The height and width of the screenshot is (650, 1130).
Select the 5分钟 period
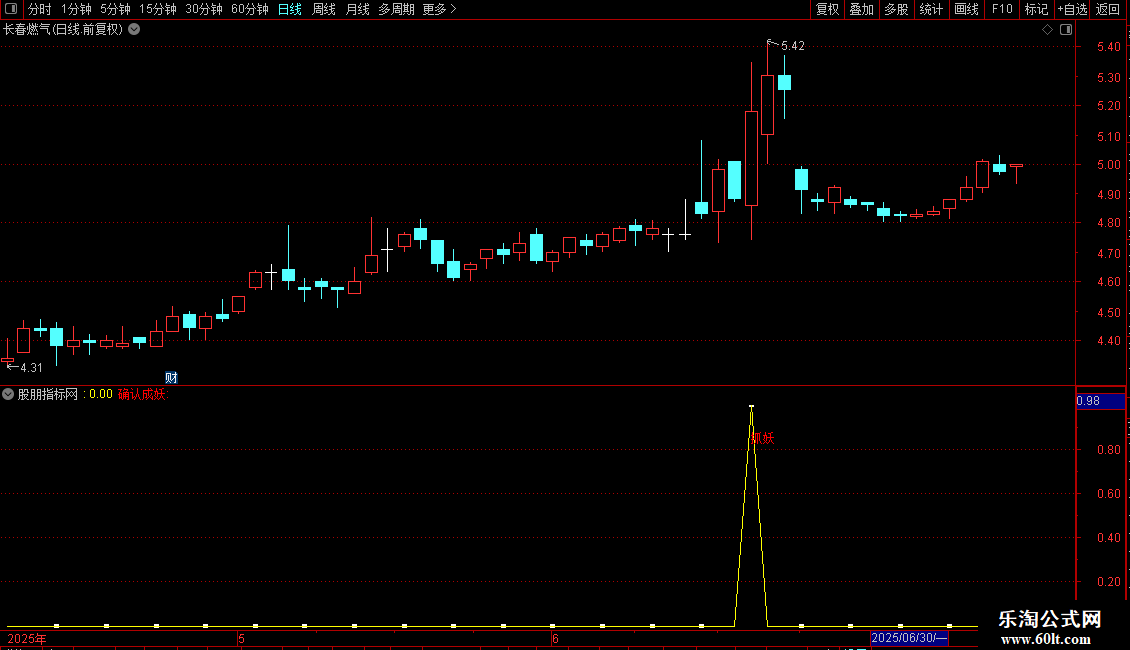[115, 9]
